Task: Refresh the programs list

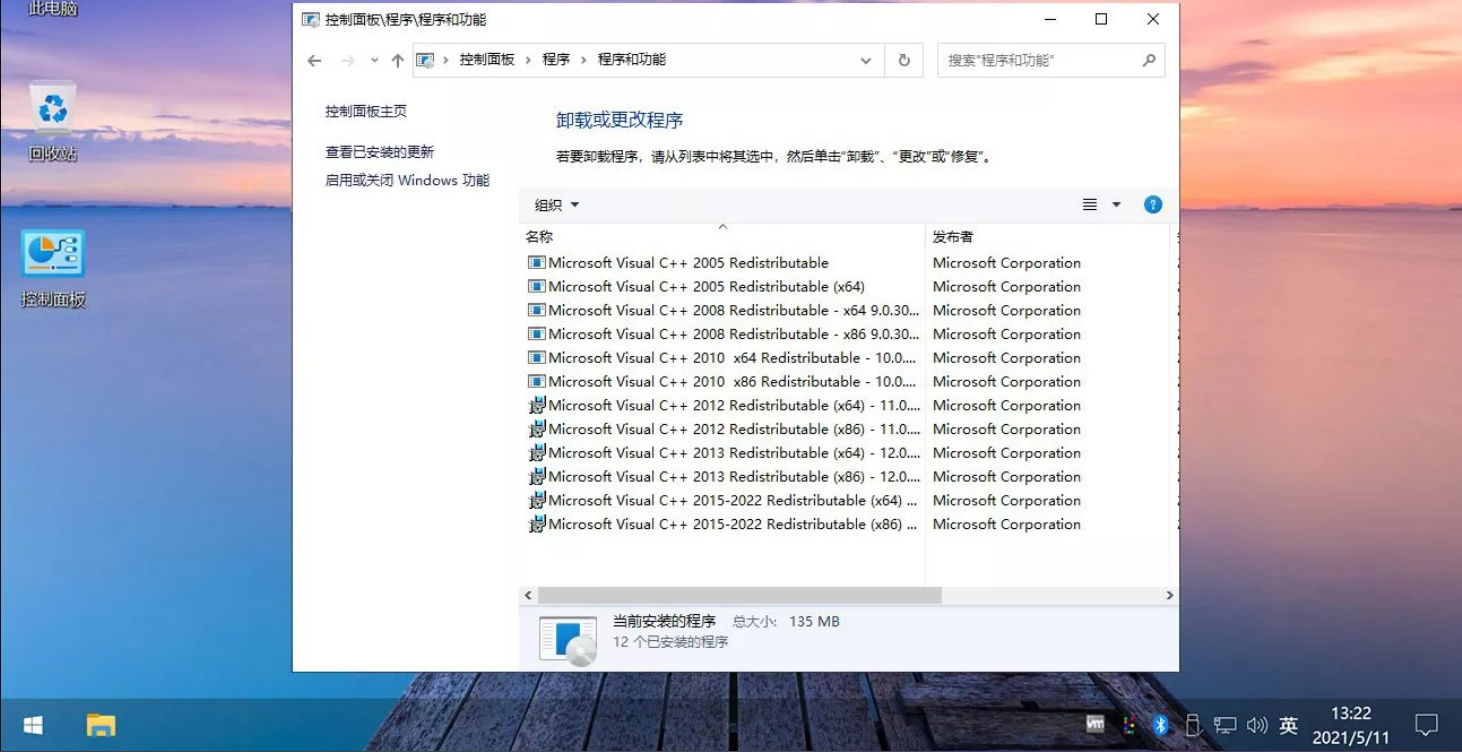Action: click(904, 60)
